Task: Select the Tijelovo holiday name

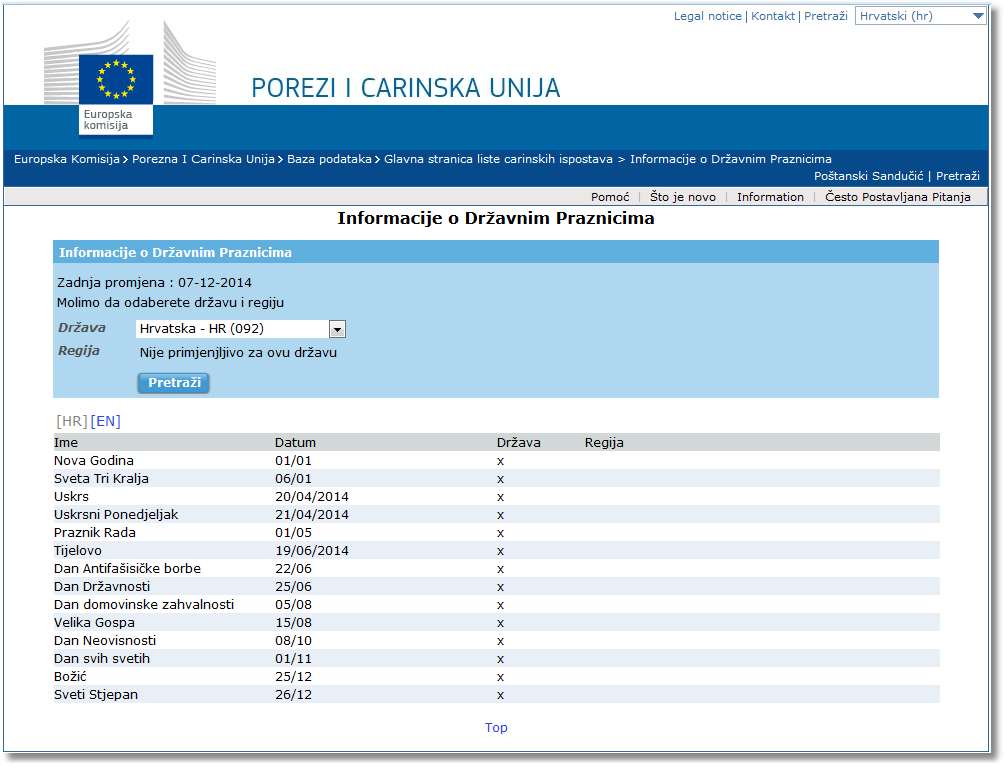Action: [78, 550]
